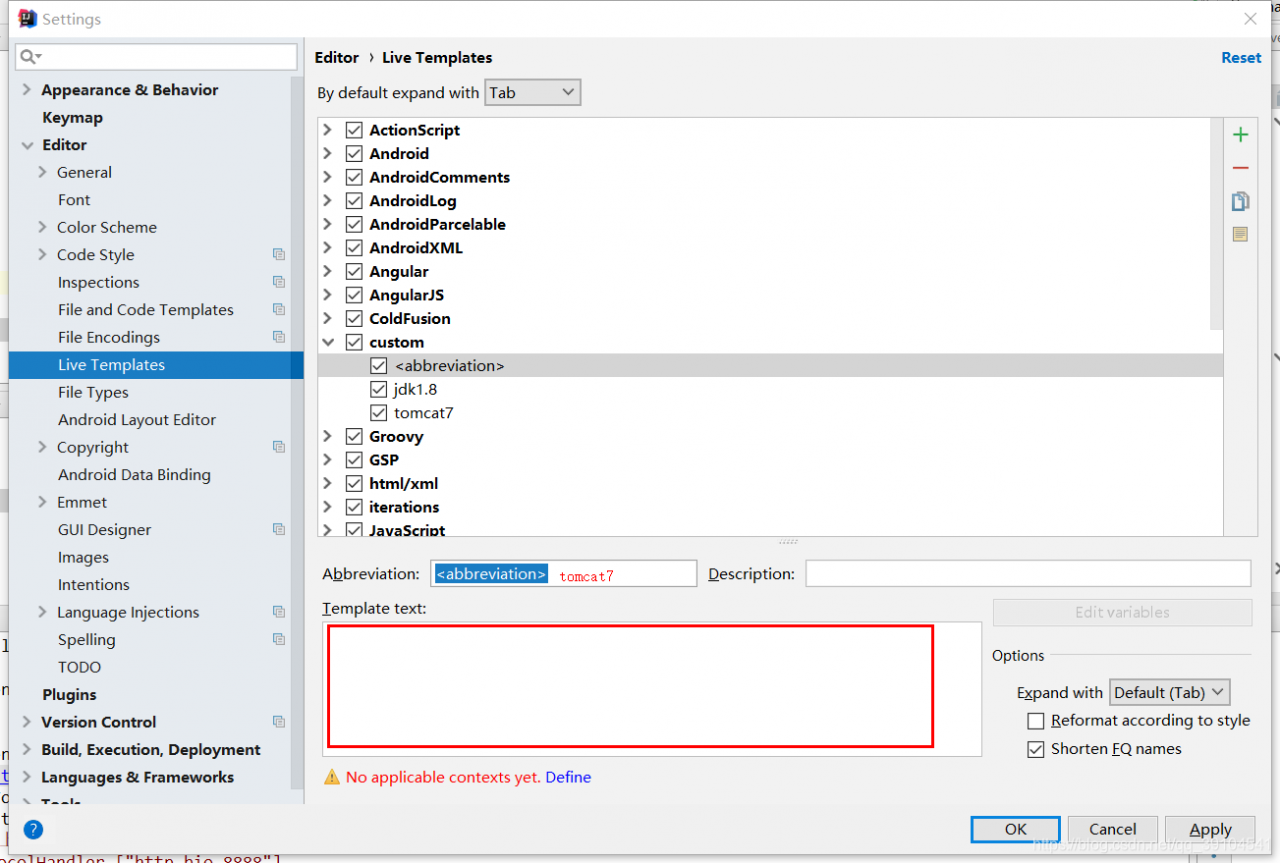Click the template list vertical scrollbar

[x=1216, y=223]
